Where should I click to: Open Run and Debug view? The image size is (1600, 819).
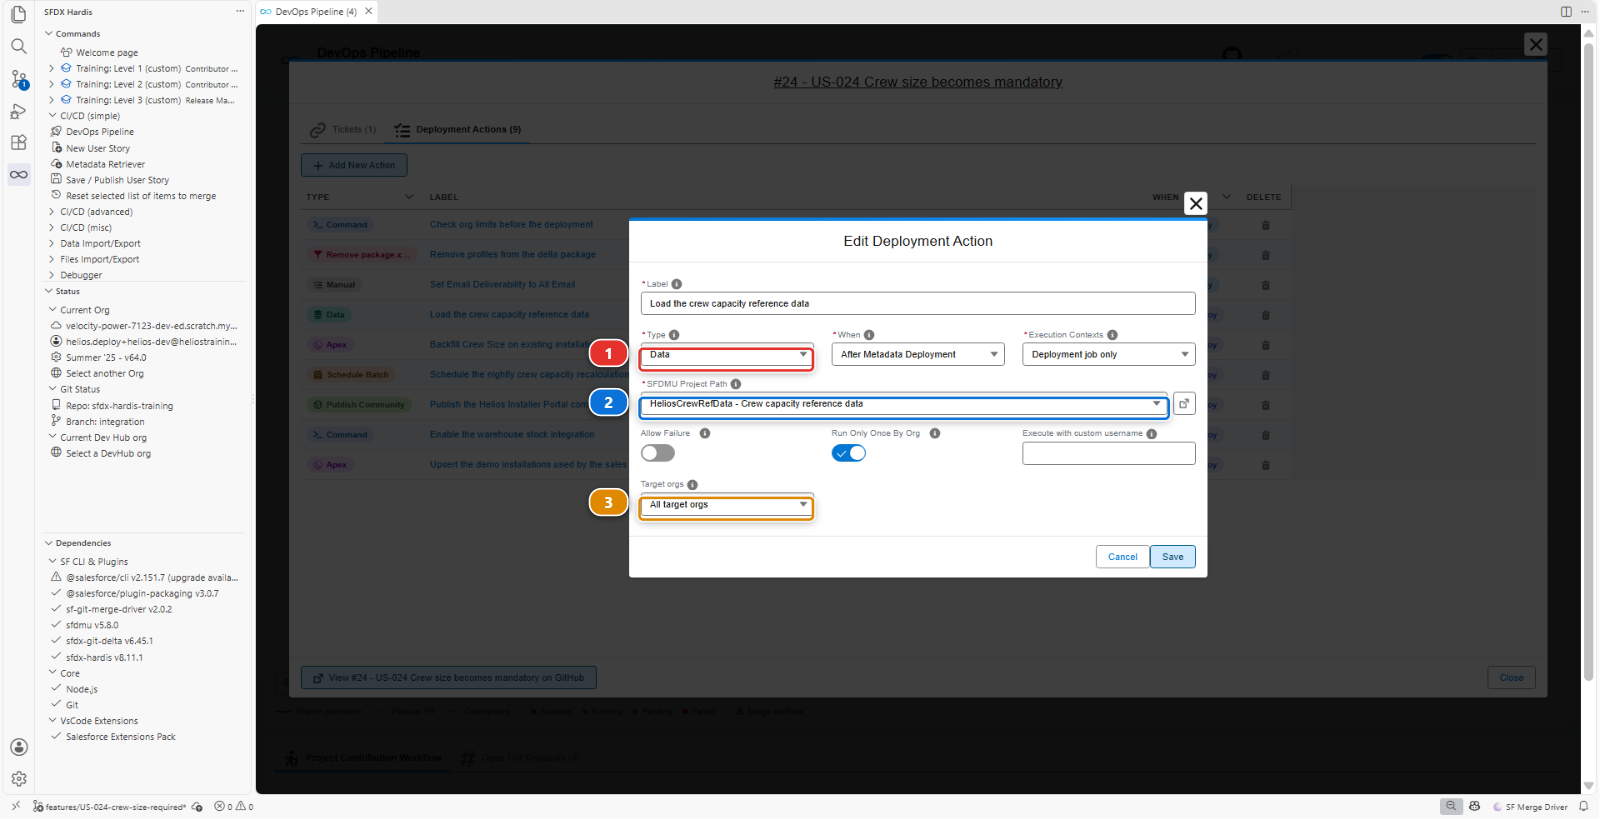pyautogui.click(x=18, y=111)
